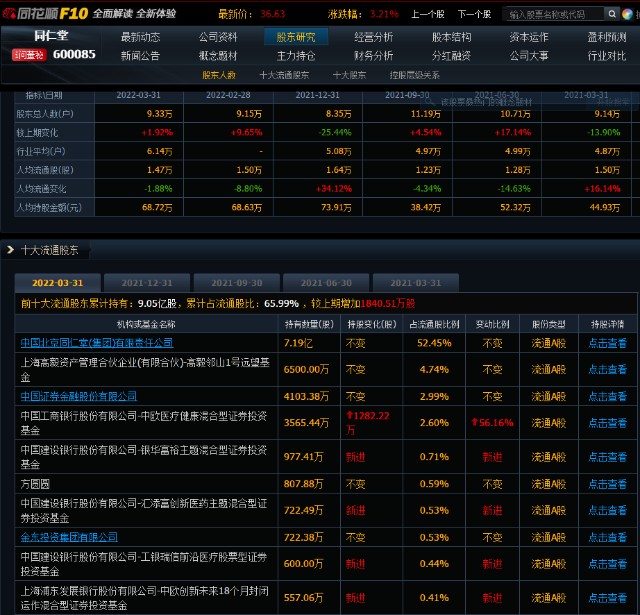The width and height of the screenshot is (640, 615).
Task: Open the 最新动态 menu
Action: (x=140, y=37)
